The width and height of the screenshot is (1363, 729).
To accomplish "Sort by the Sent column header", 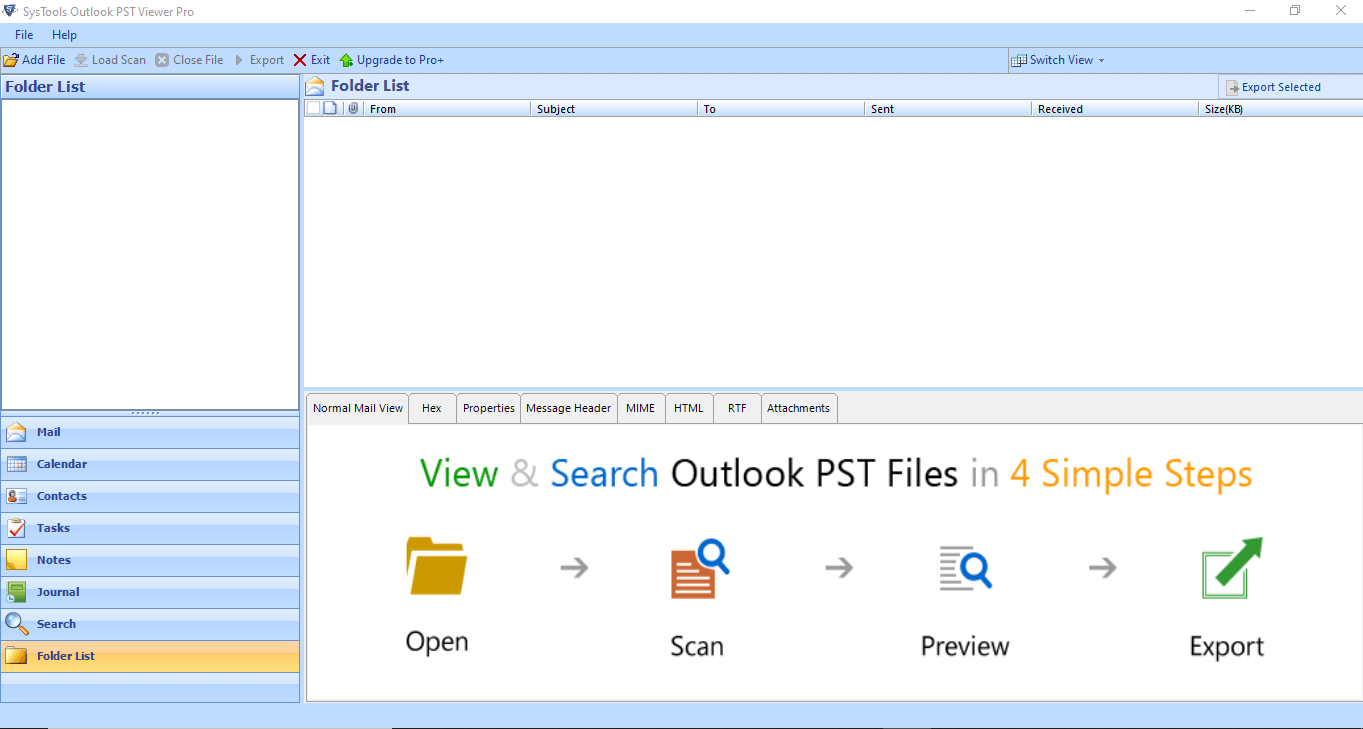I will (x=947, y=109).
